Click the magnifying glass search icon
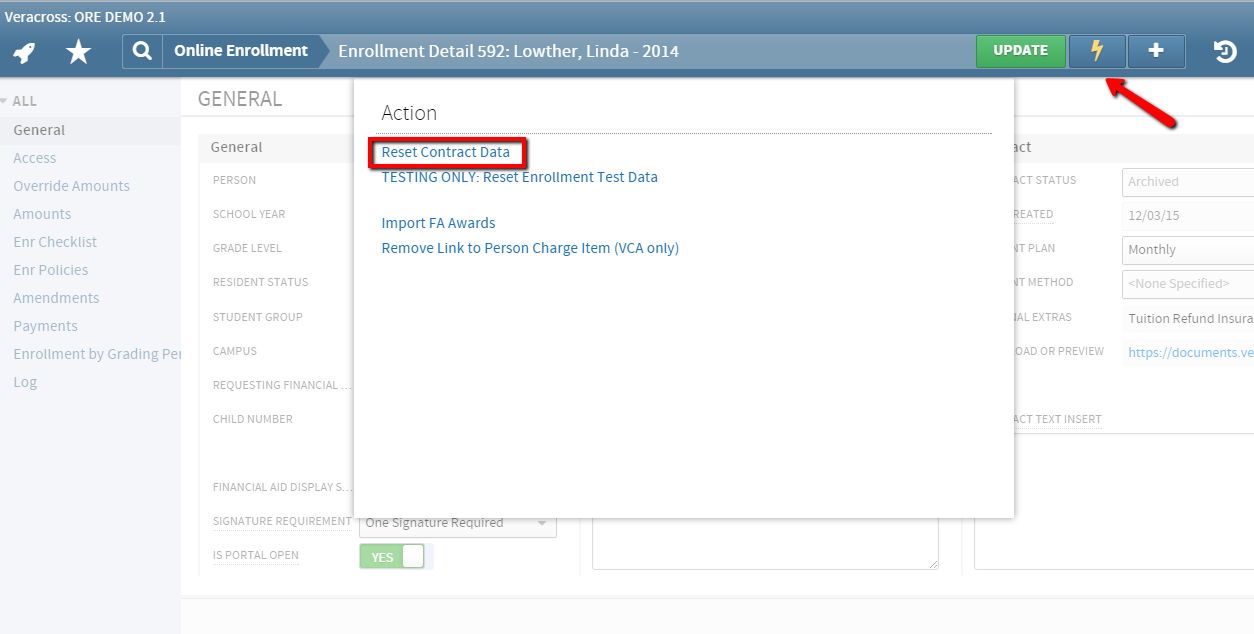This screenshot has height=634, width=1254. (143, 51)
